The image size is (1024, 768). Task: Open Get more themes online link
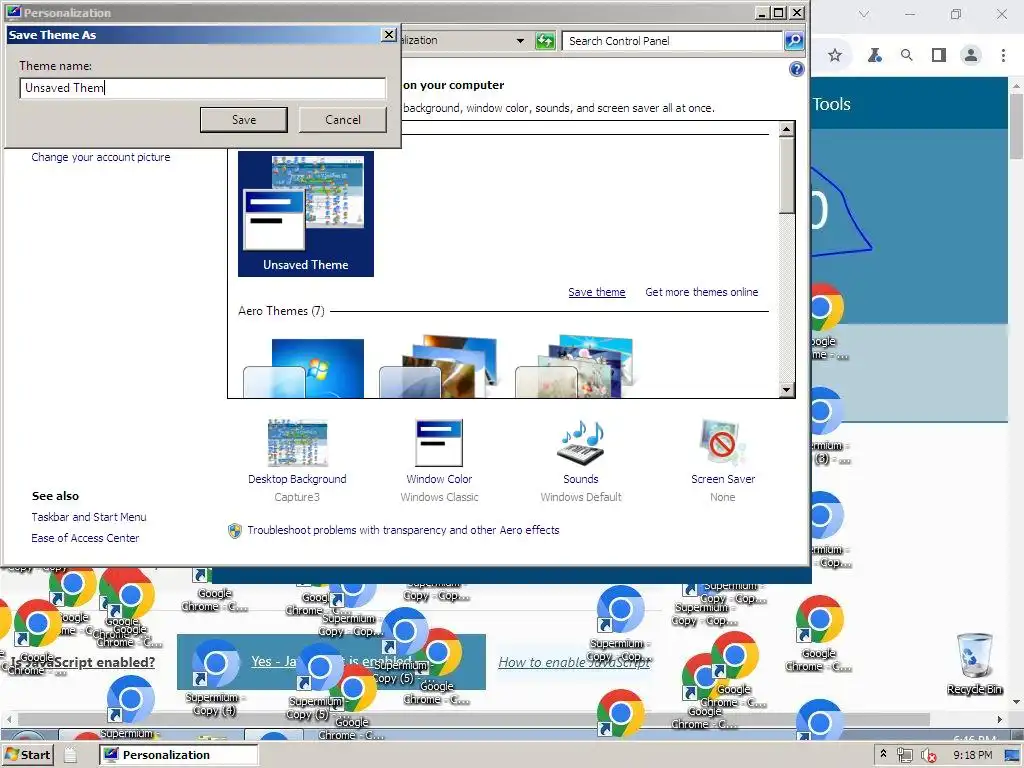point(701,292)
